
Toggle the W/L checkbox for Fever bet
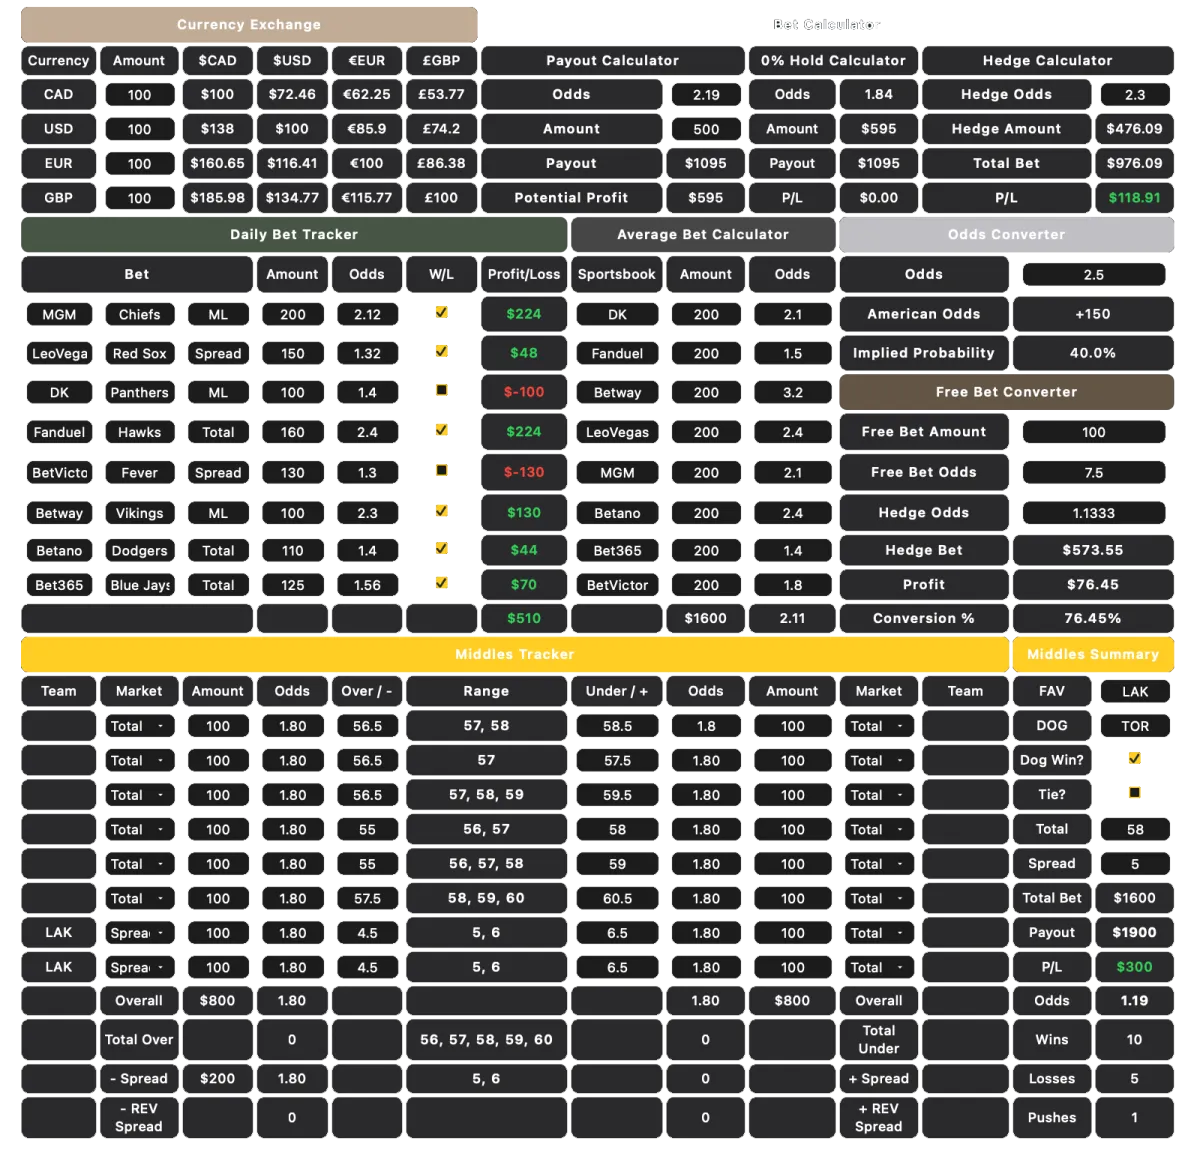[x=440, y=471]
